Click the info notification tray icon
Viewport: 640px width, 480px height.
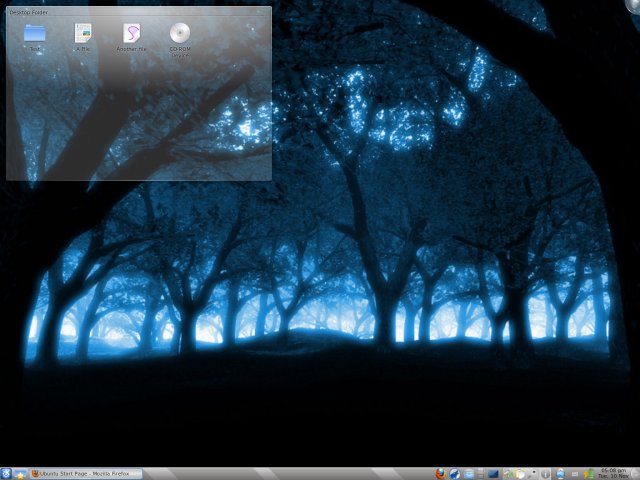tap(545, 474)
